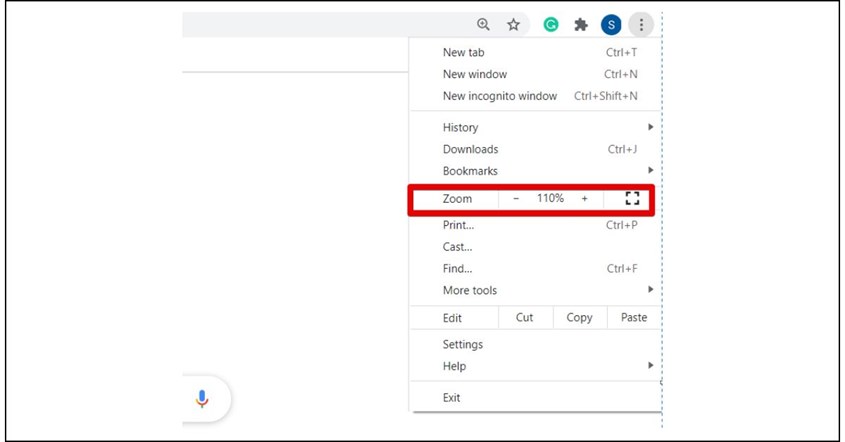Image resolution: width=845 pixels, height=442 pixels.
Task: Open the Grammarly extension icon
Action: [x=551, y=24]
